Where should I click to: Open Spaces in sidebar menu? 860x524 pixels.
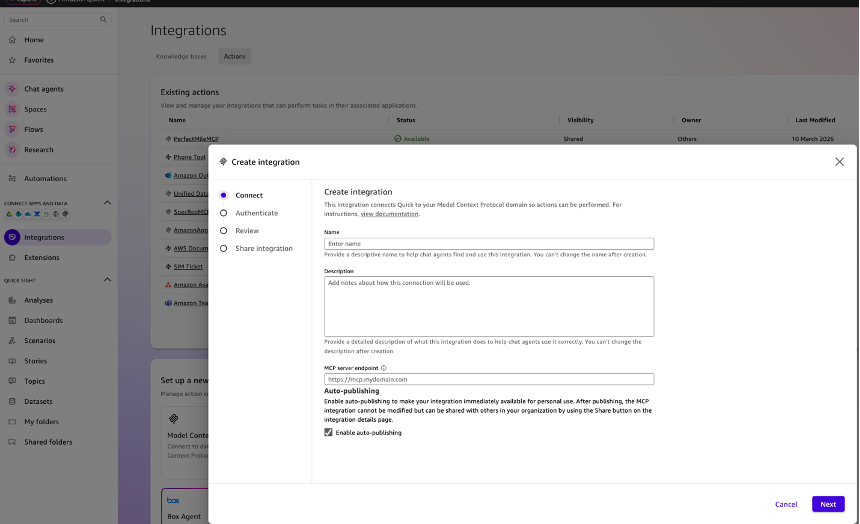tap(35, 109)
